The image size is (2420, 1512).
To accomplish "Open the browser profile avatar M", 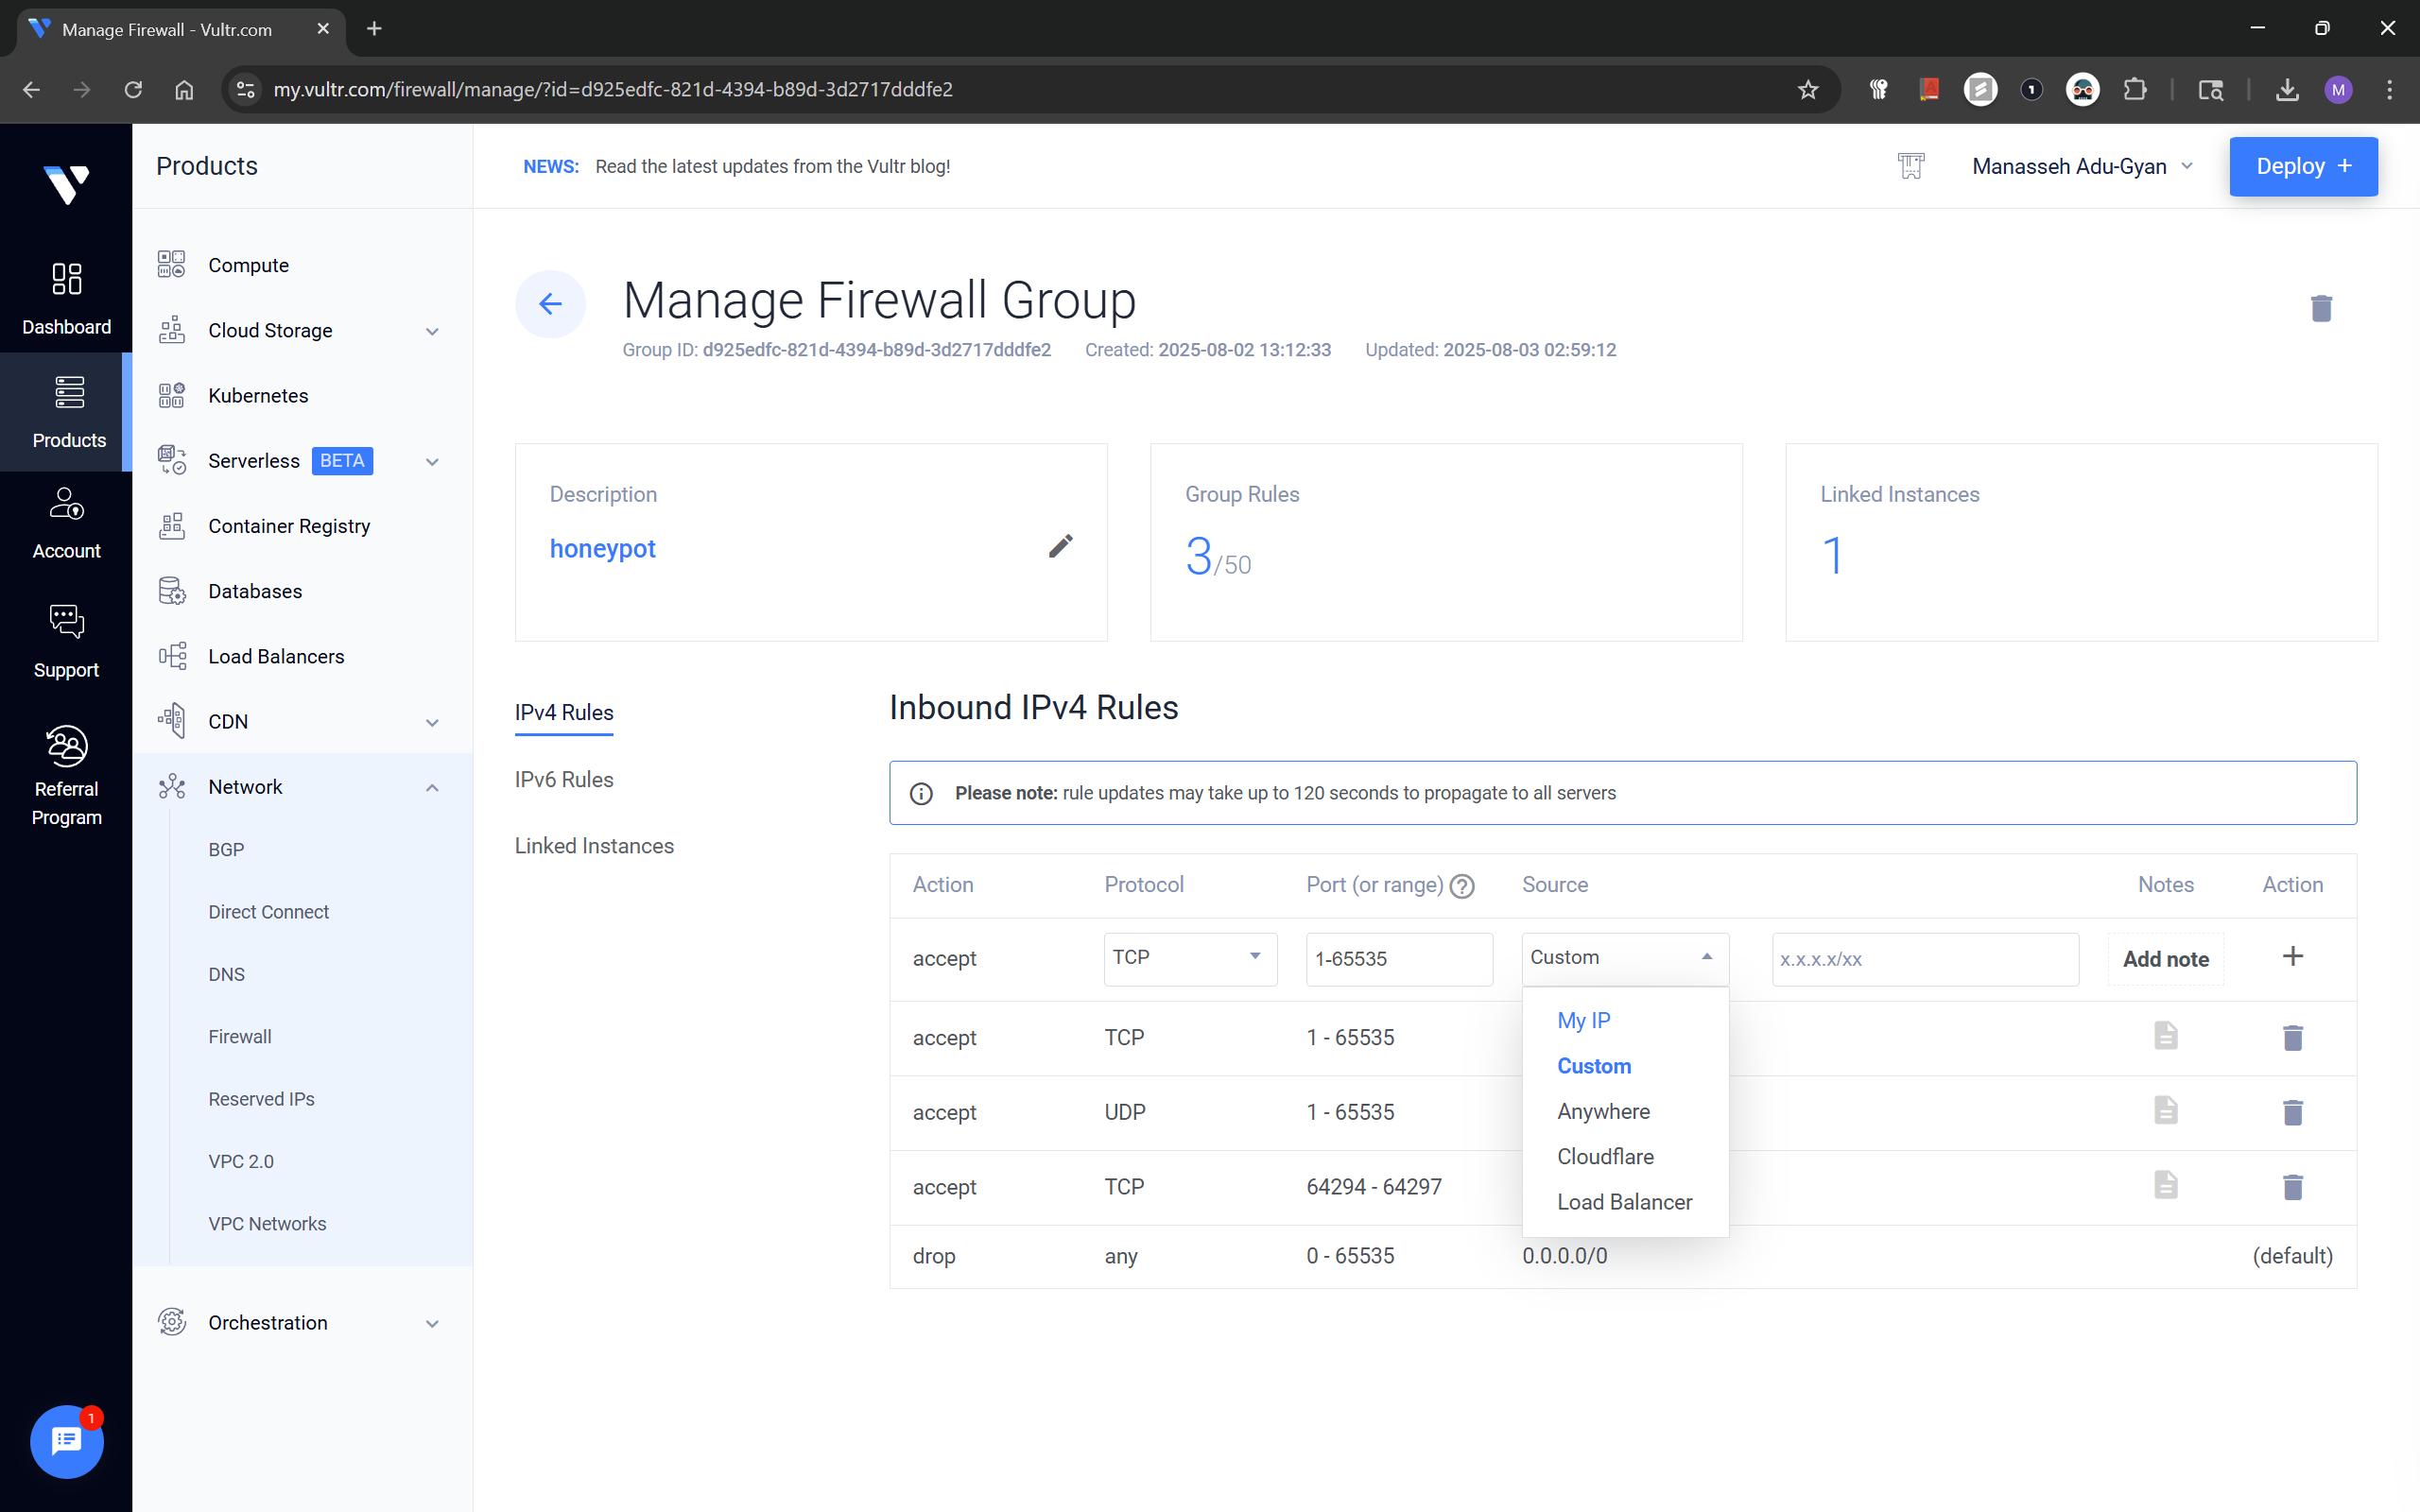I will pyautogui.click(x=2338, y=90).
